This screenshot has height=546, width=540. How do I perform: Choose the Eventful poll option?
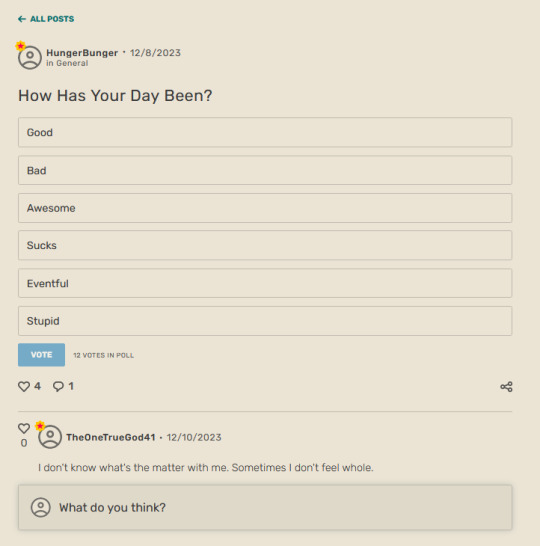click(265, 283)
